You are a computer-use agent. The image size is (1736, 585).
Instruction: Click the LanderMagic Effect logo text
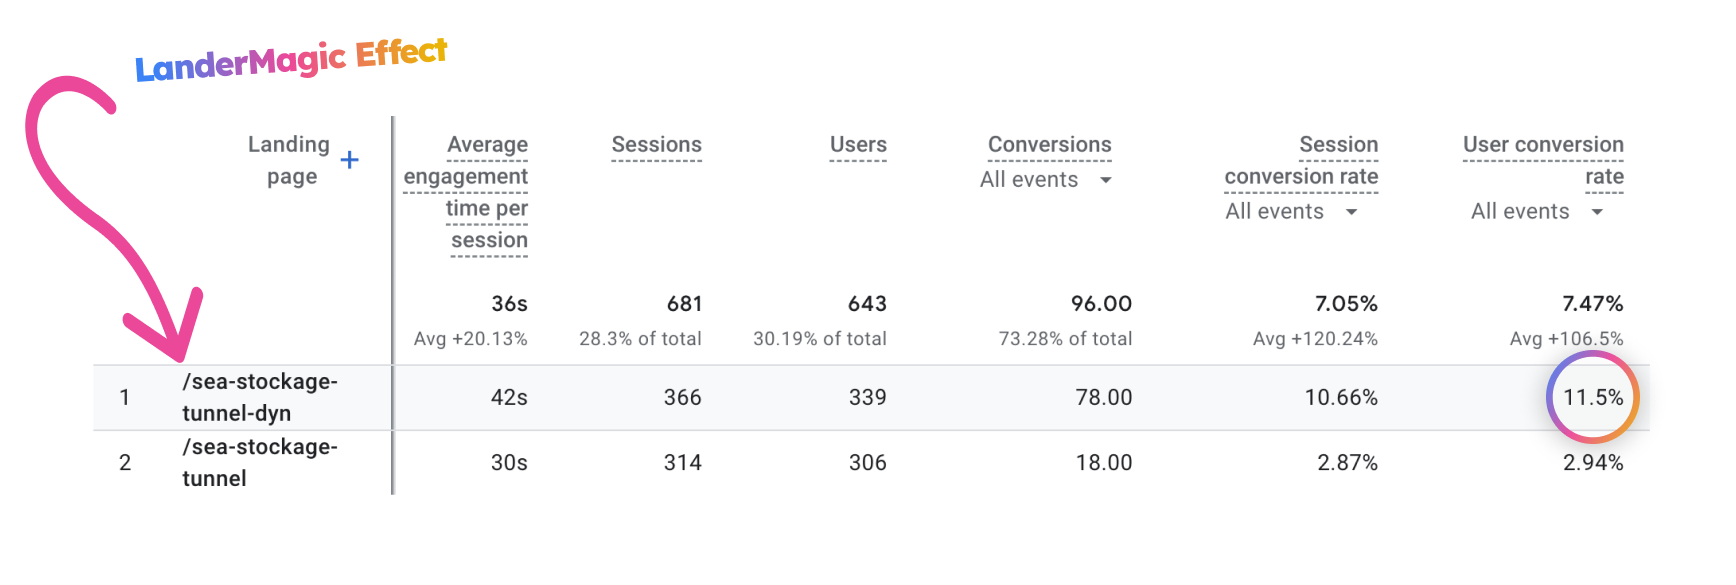291,61
